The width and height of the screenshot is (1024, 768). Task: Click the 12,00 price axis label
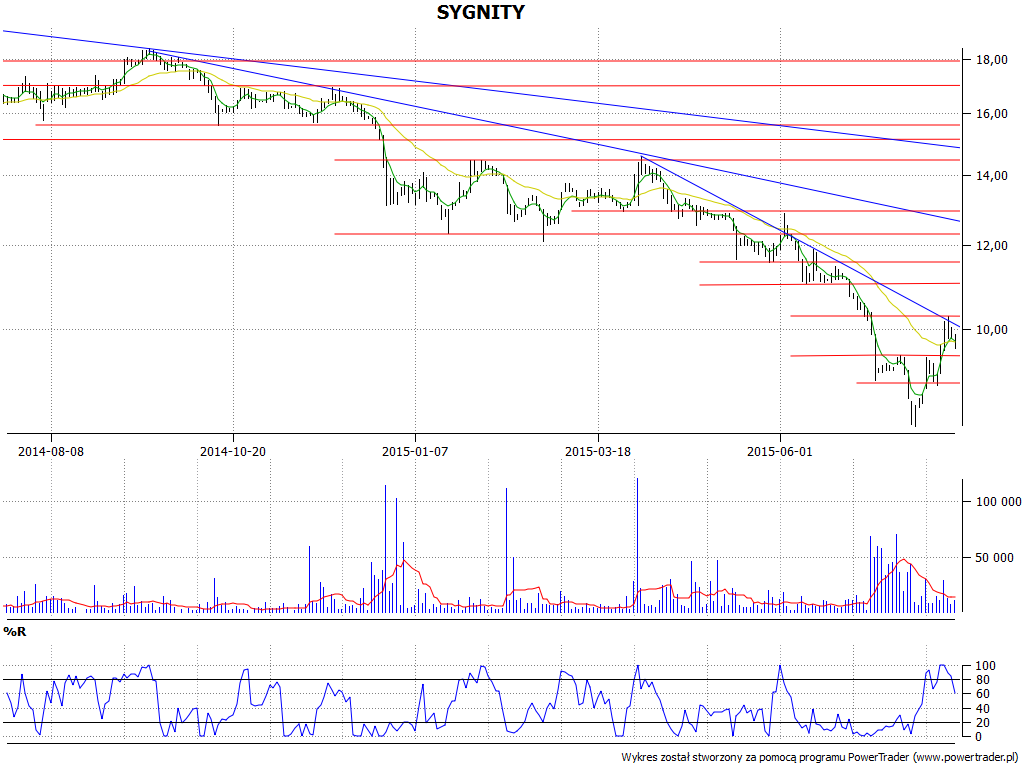point(991,246)
